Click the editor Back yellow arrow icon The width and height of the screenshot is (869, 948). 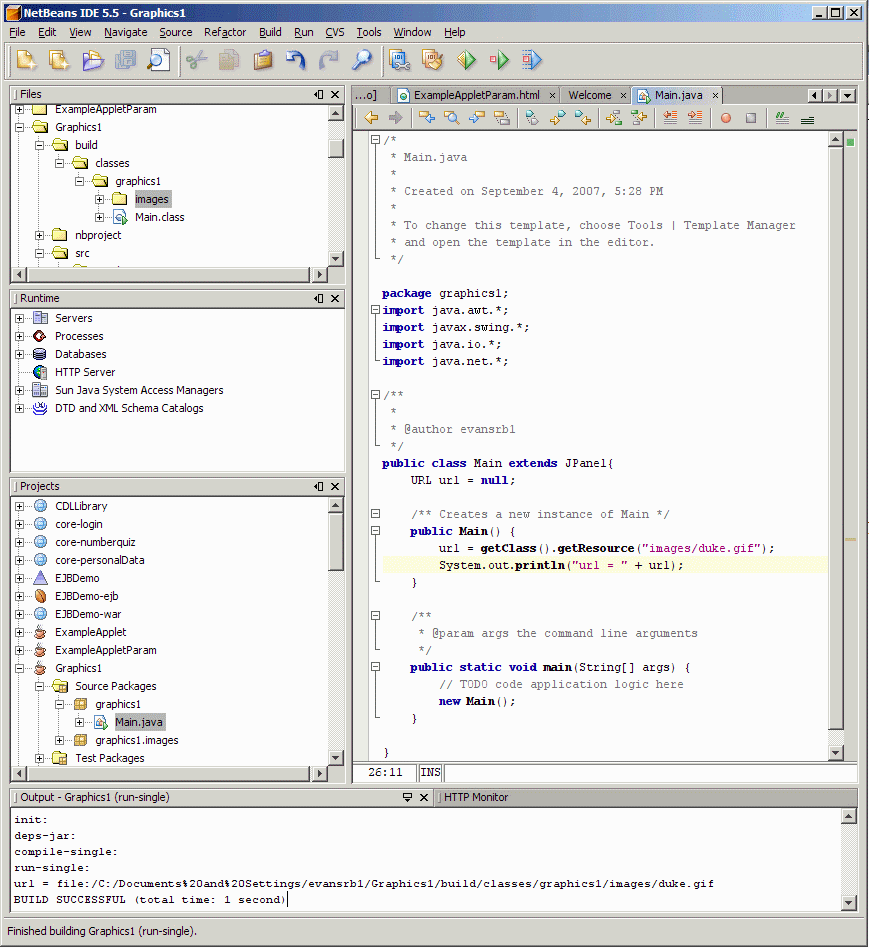[371, 118]
